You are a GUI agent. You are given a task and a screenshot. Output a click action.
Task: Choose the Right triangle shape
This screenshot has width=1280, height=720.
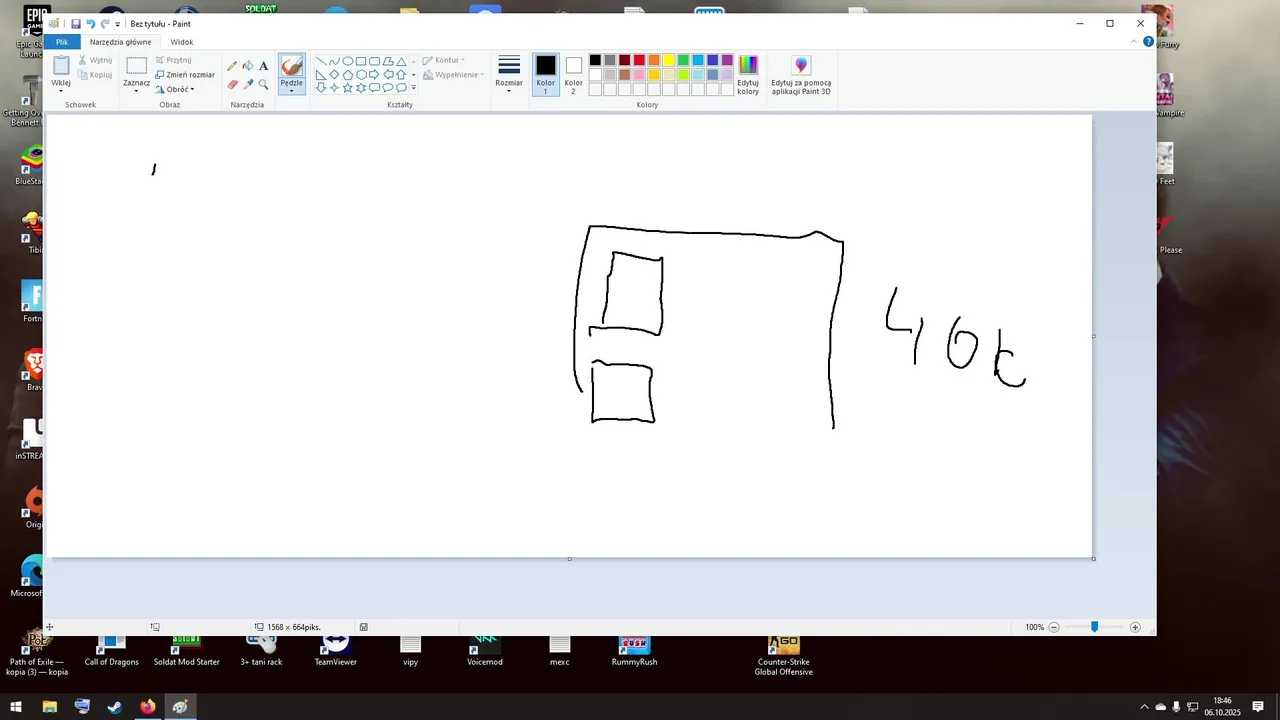coord(321,74)
